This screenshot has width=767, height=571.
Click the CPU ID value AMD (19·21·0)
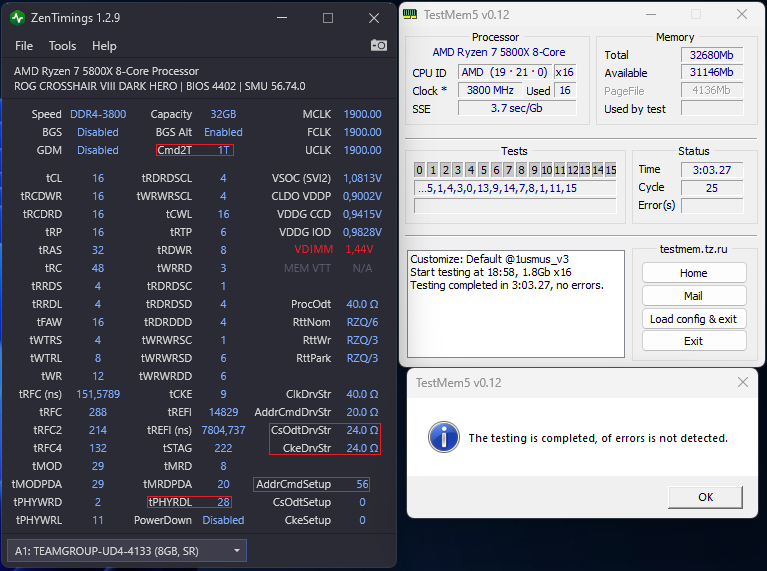(505, 72)
